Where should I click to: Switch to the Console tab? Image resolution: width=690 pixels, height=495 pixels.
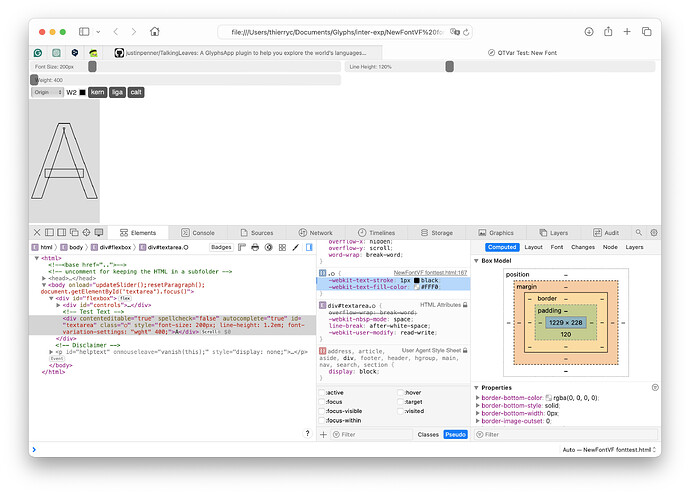198,233
